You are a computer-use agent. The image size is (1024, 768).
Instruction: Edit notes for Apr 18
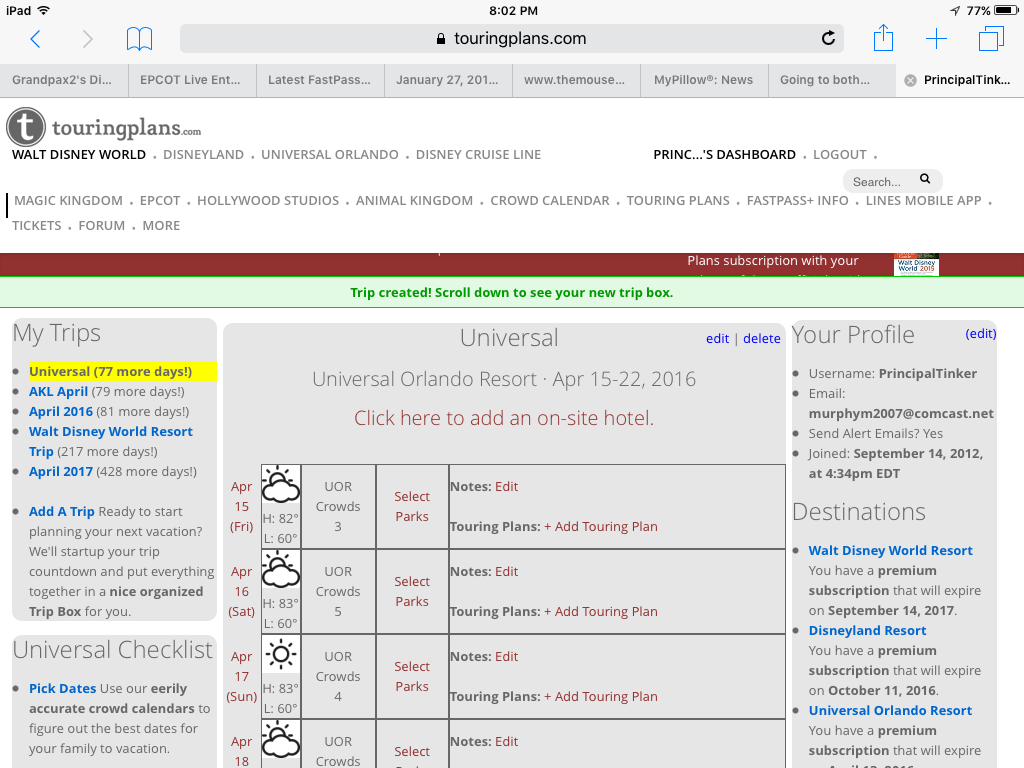pos(506,741)
